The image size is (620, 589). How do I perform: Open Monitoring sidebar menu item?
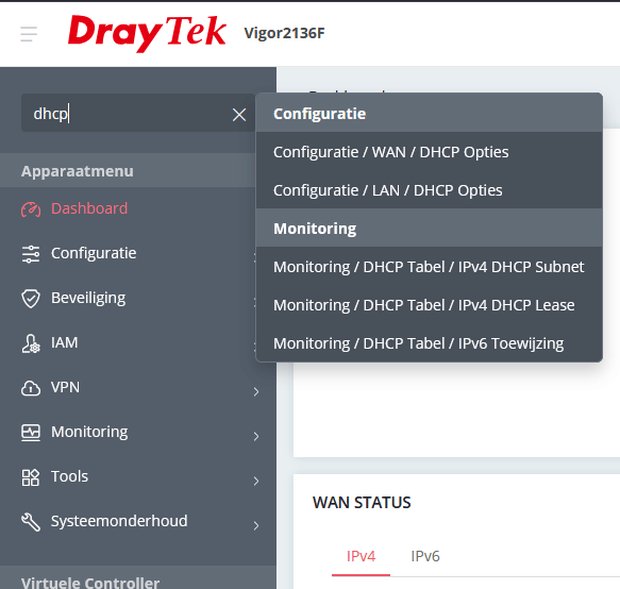click(138, 432)
